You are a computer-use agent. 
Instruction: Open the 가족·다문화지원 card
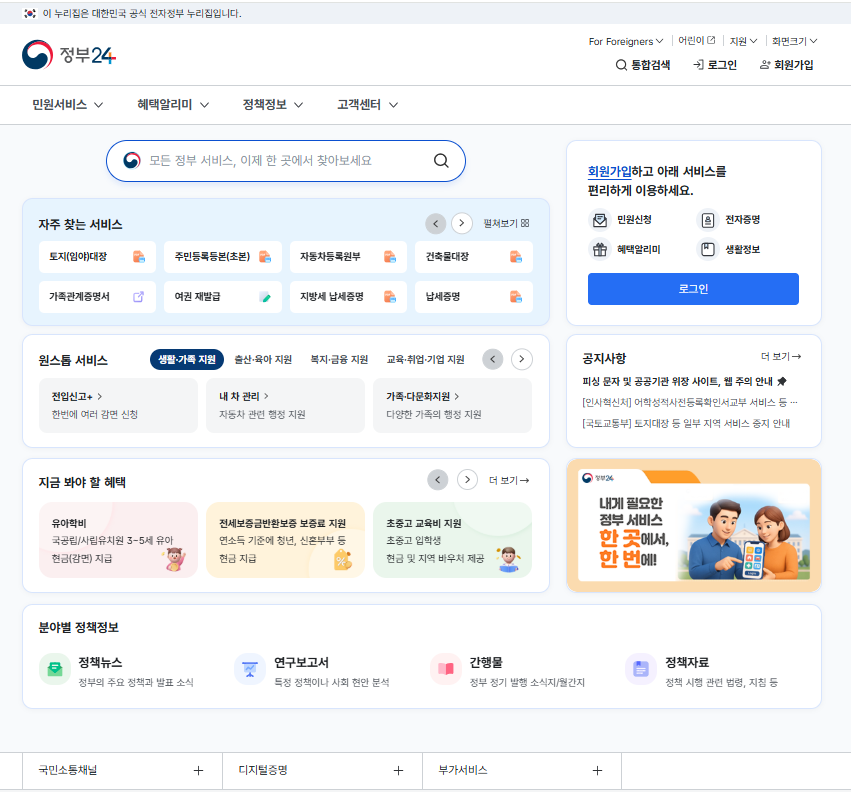tap(453, 405)
